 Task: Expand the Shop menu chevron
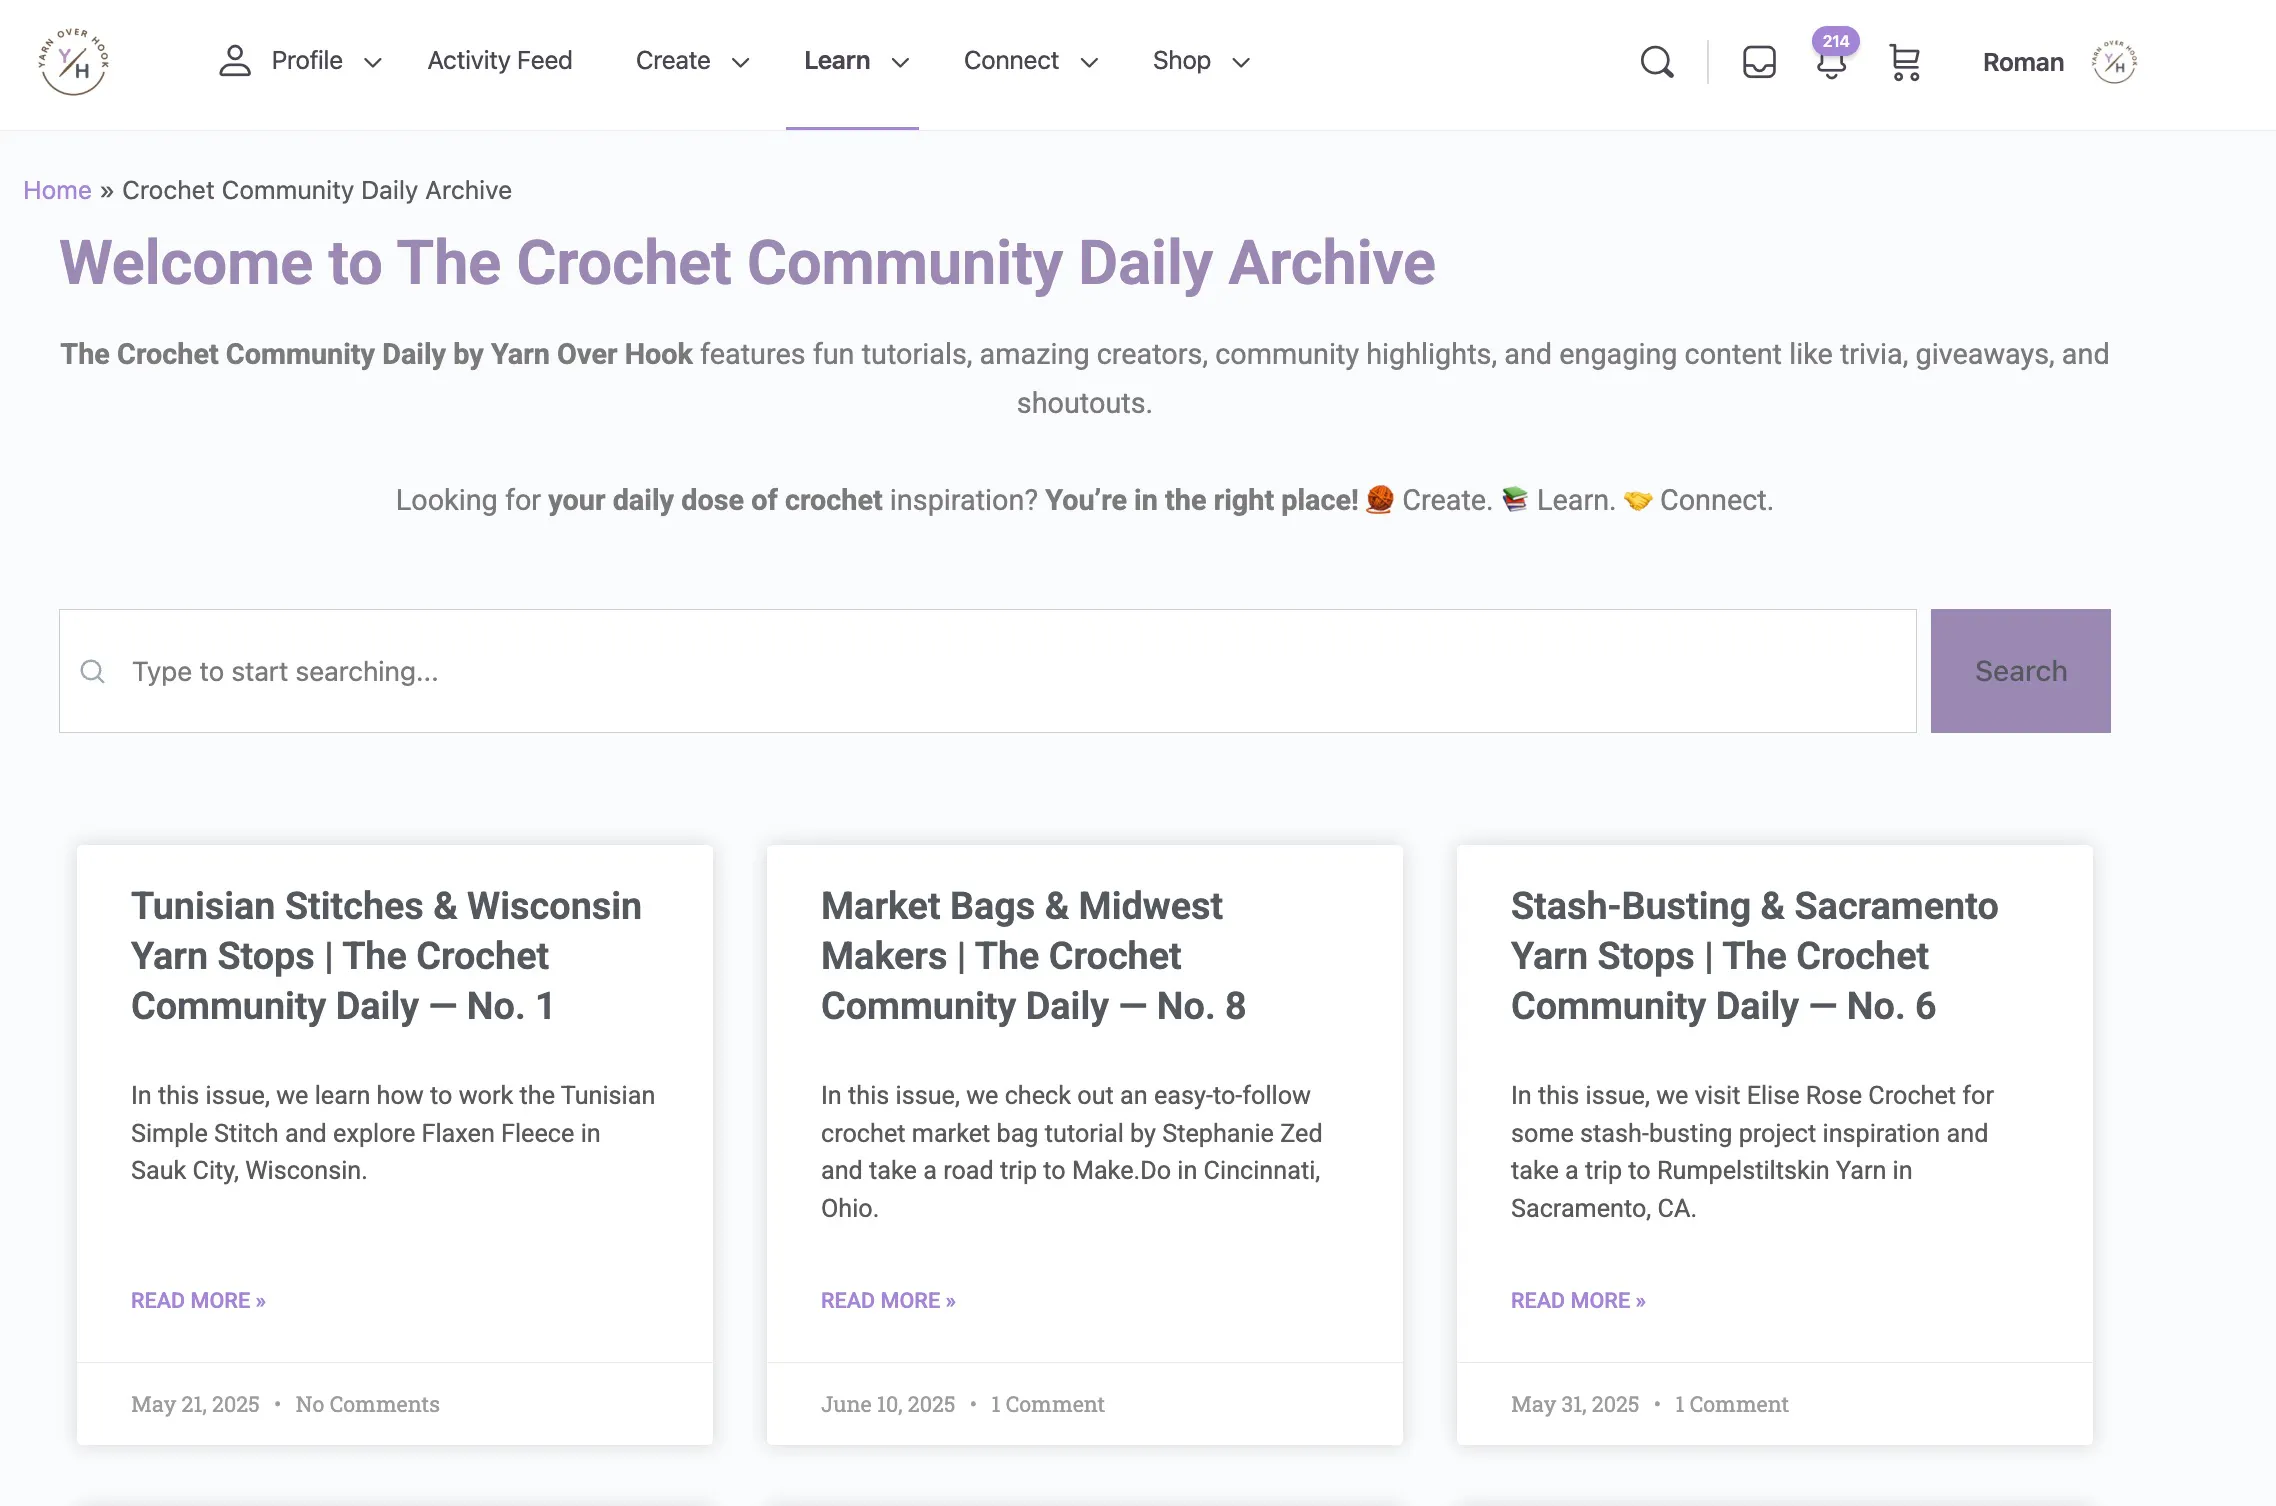click(1241, 62)
